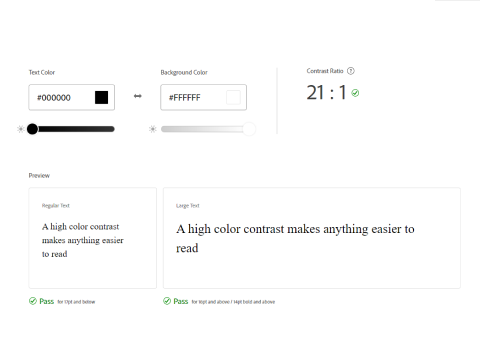The width and height of the screenshot is (480, 364).
Task: Click the #000000 text color field
Action: (x=72, y=97)
